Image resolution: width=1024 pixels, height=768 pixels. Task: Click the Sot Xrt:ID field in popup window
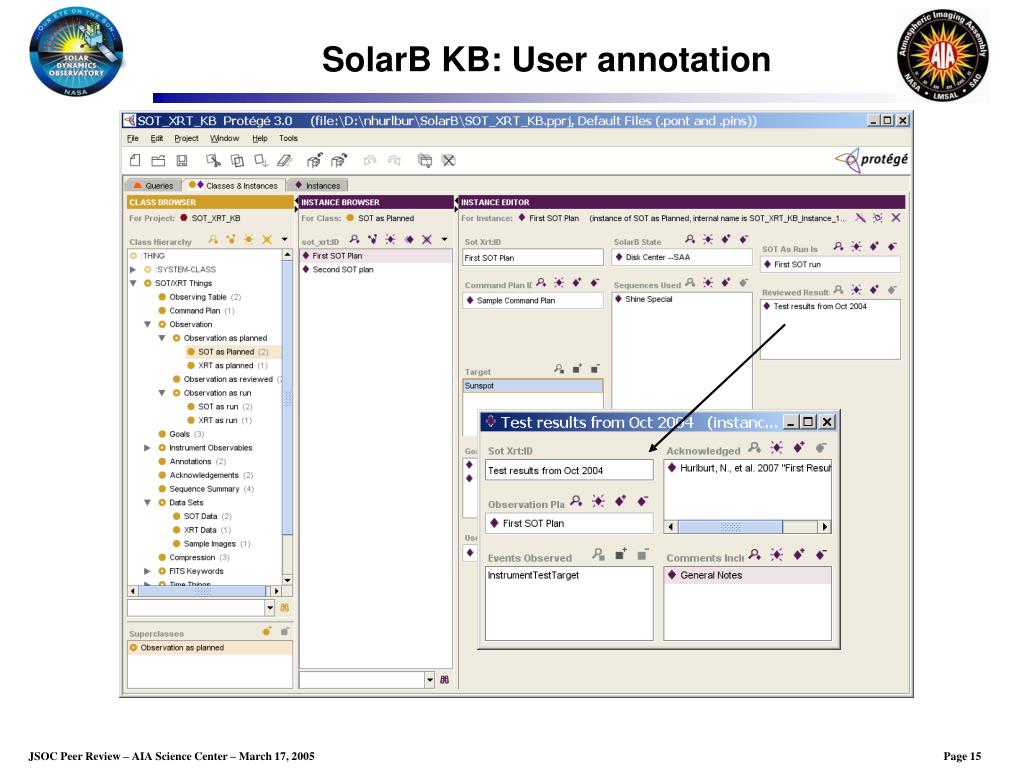569,470
